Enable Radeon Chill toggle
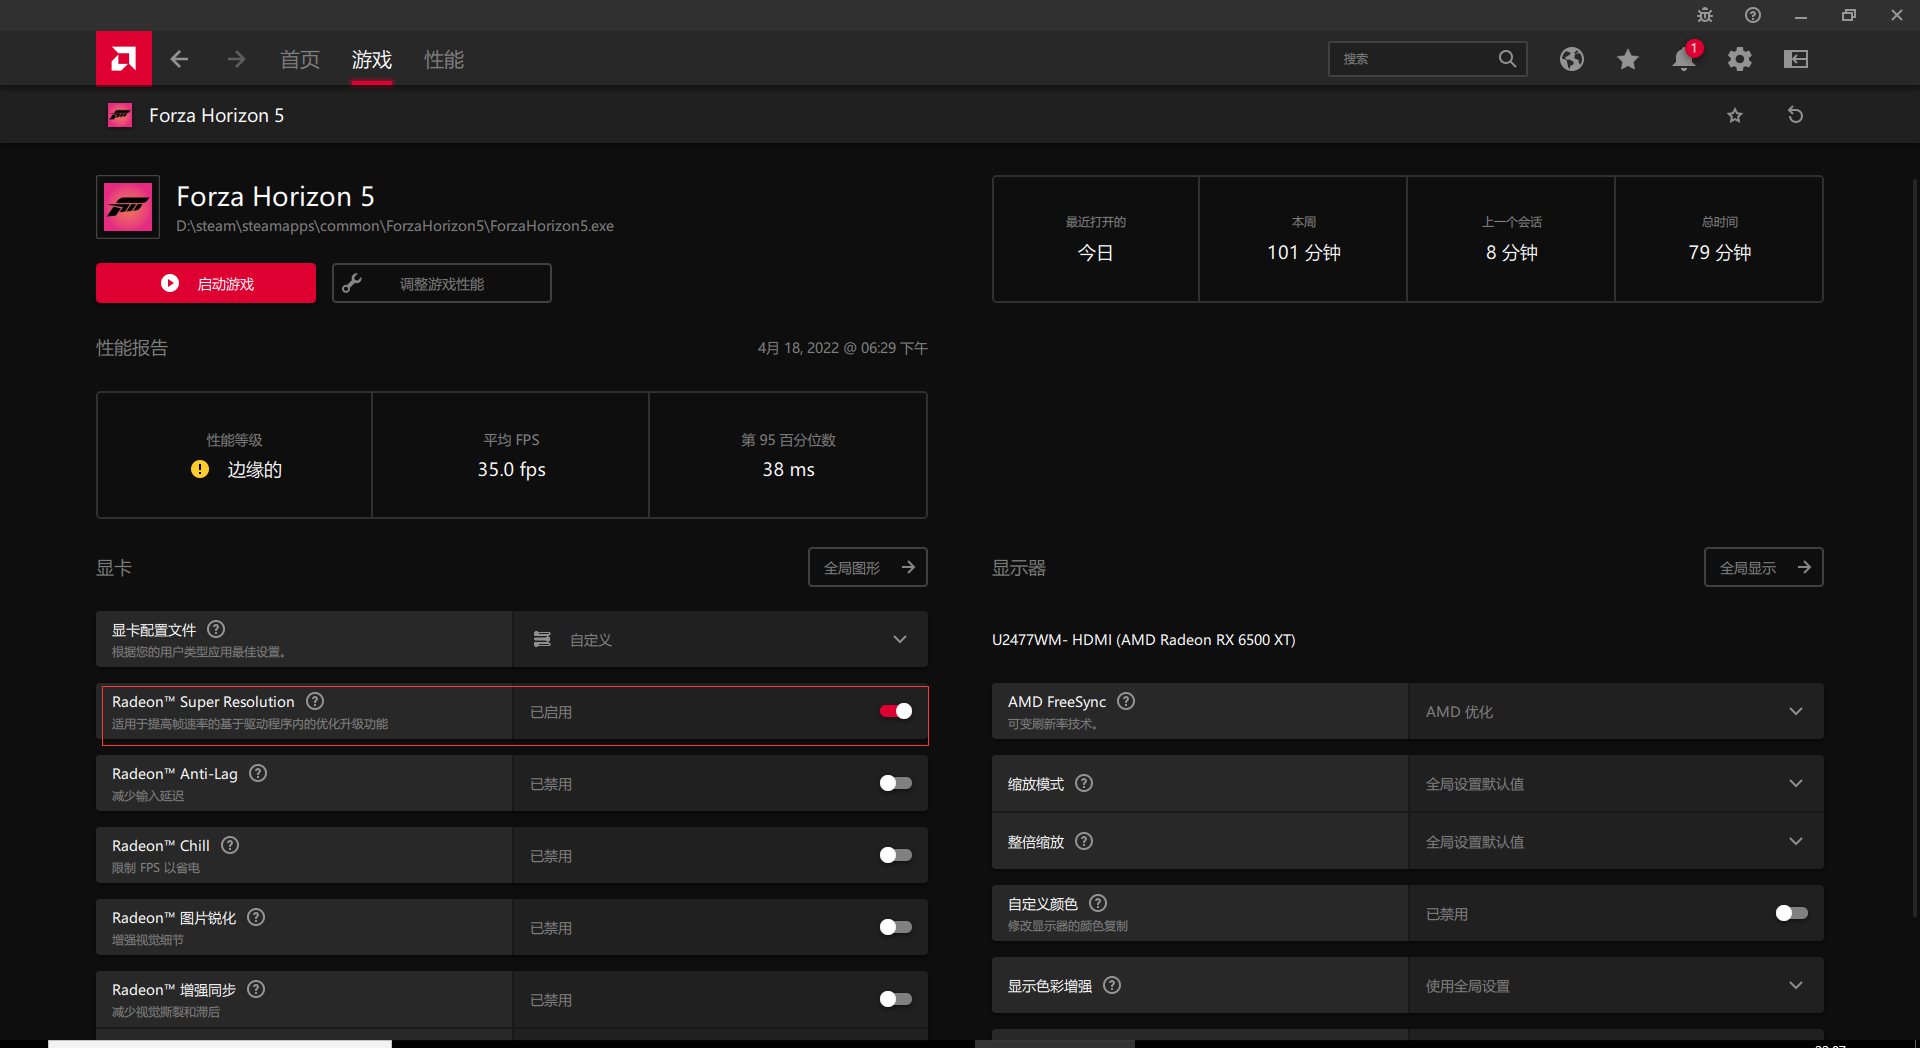1920x1048 pixels. tap(896, 855)
